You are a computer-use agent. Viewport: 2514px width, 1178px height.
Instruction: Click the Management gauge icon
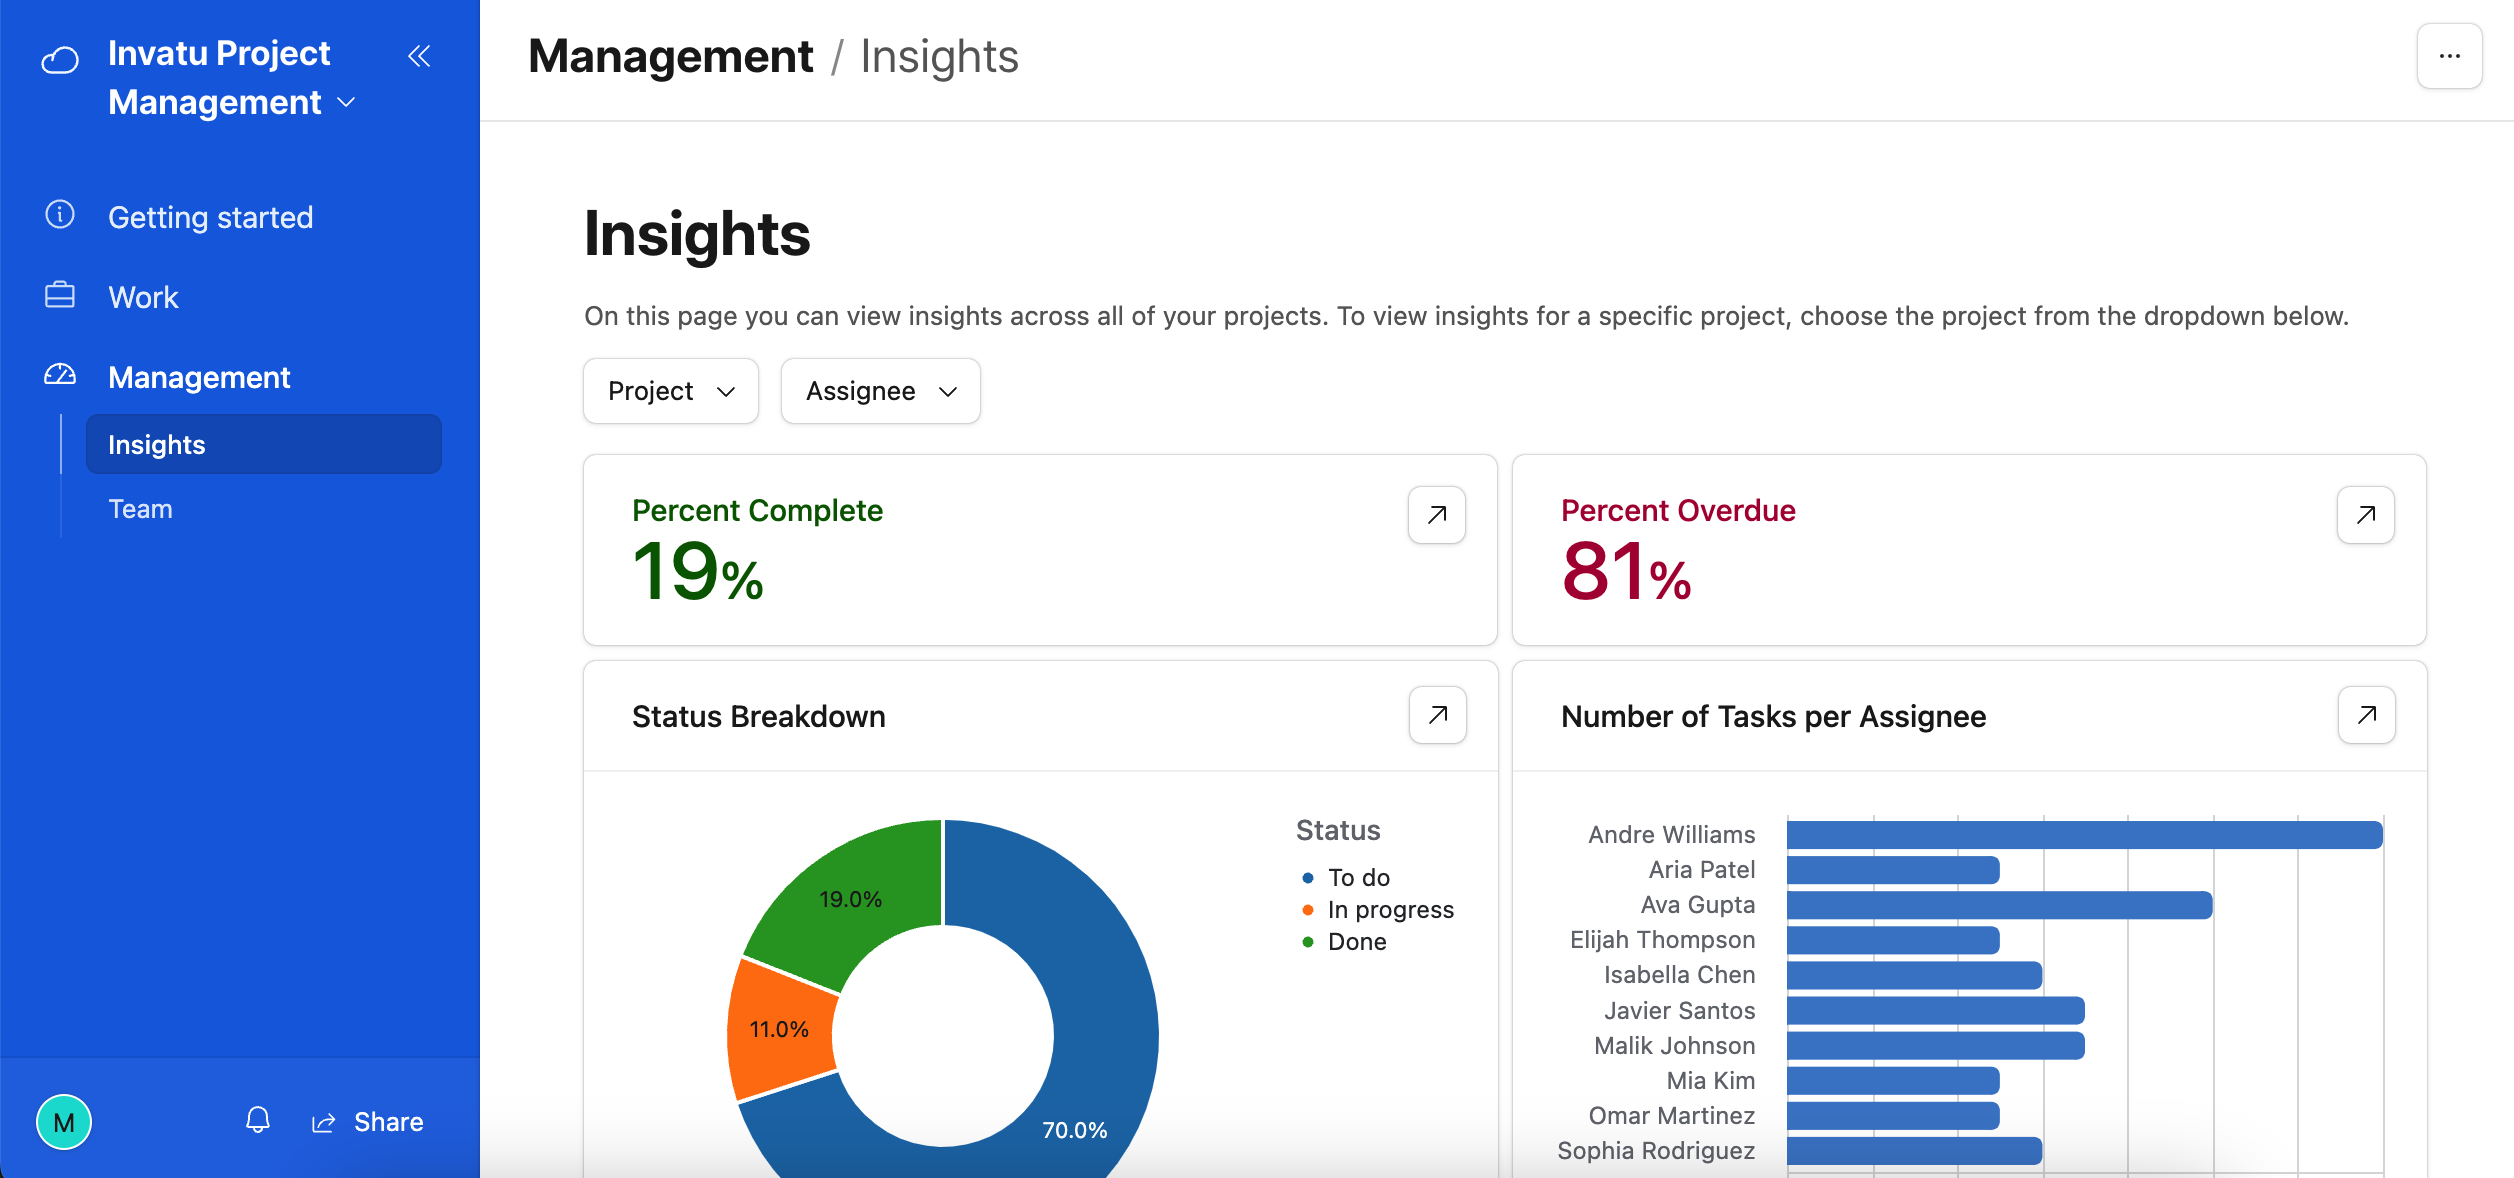[60, 375]
